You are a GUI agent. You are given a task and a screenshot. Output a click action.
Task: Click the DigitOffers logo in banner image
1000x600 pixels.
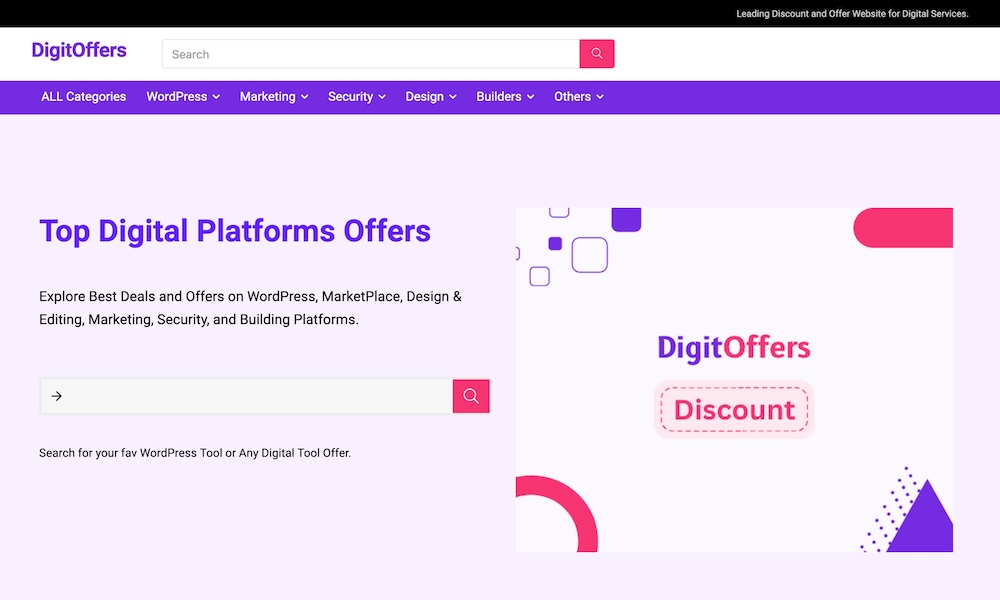pyautogui.click(x=733, y=348)
